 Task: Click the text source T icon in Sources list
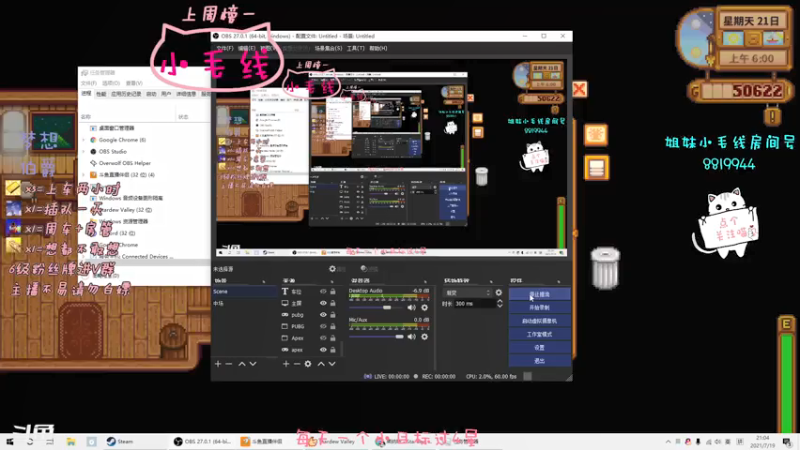pyautogui.click(x=285, y=291)
